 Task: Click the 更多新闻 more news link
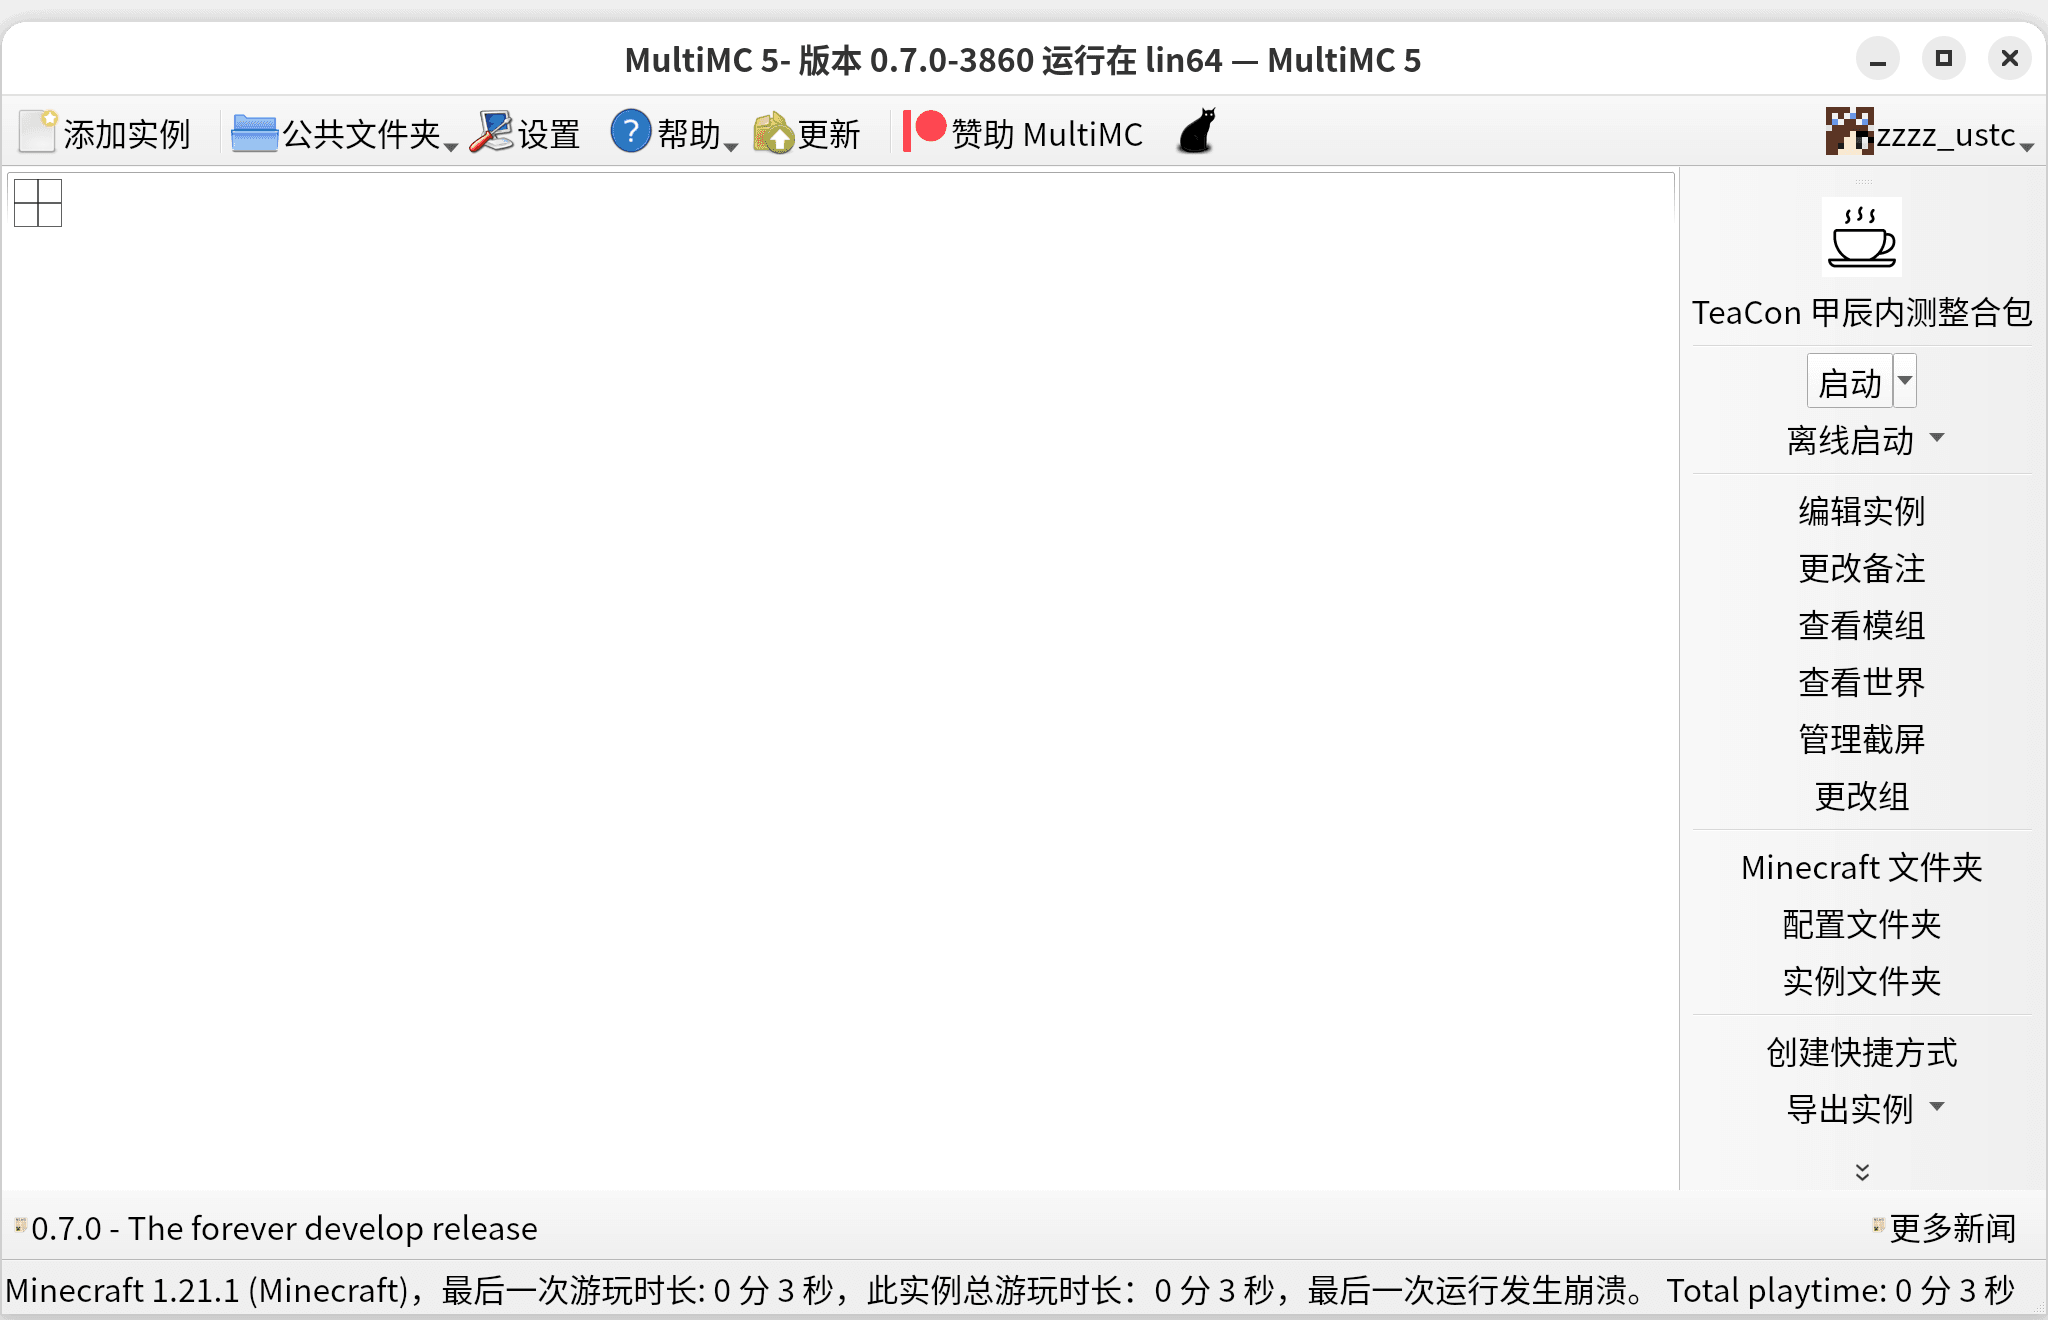coord(1952,1228)
